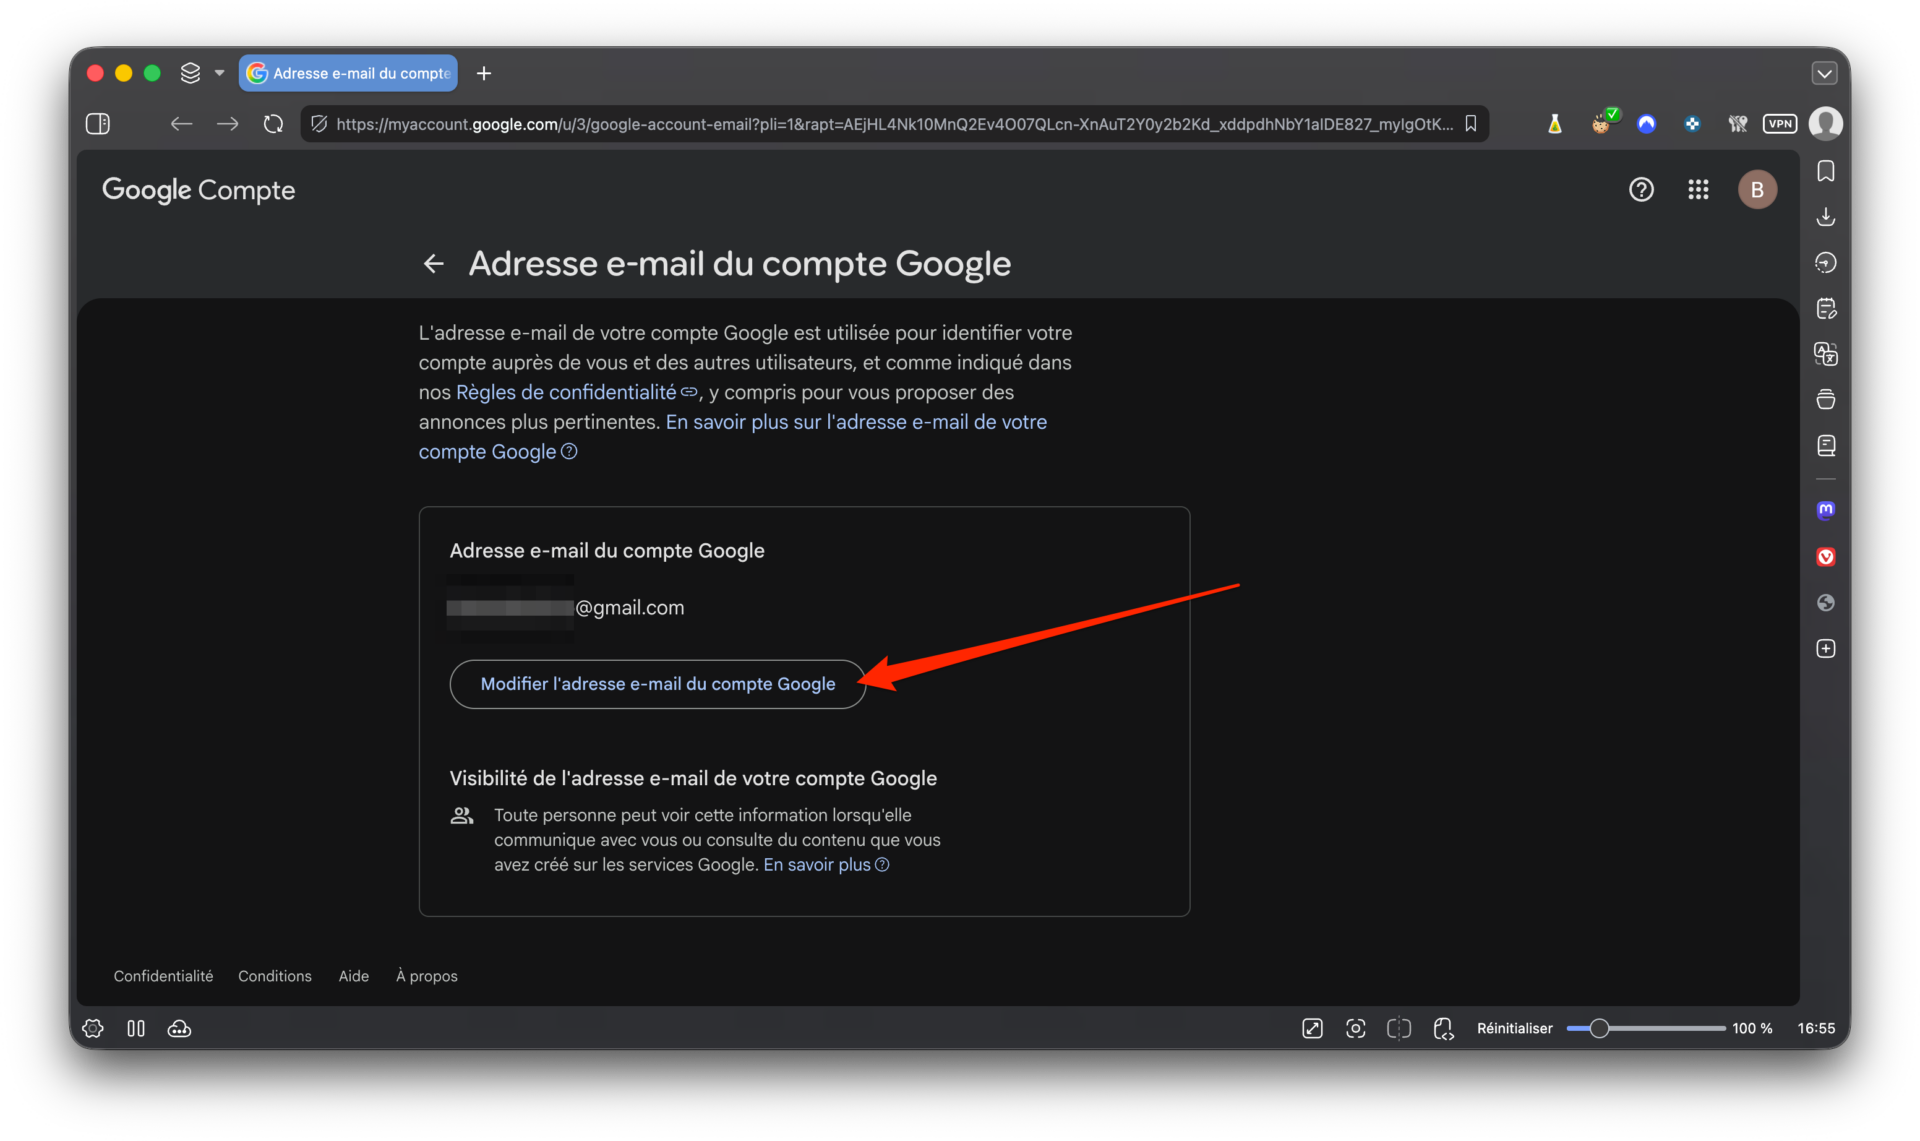Open the Aide footer link
This screenshot has height=1141, width=1920.
[x=354, y=976]
